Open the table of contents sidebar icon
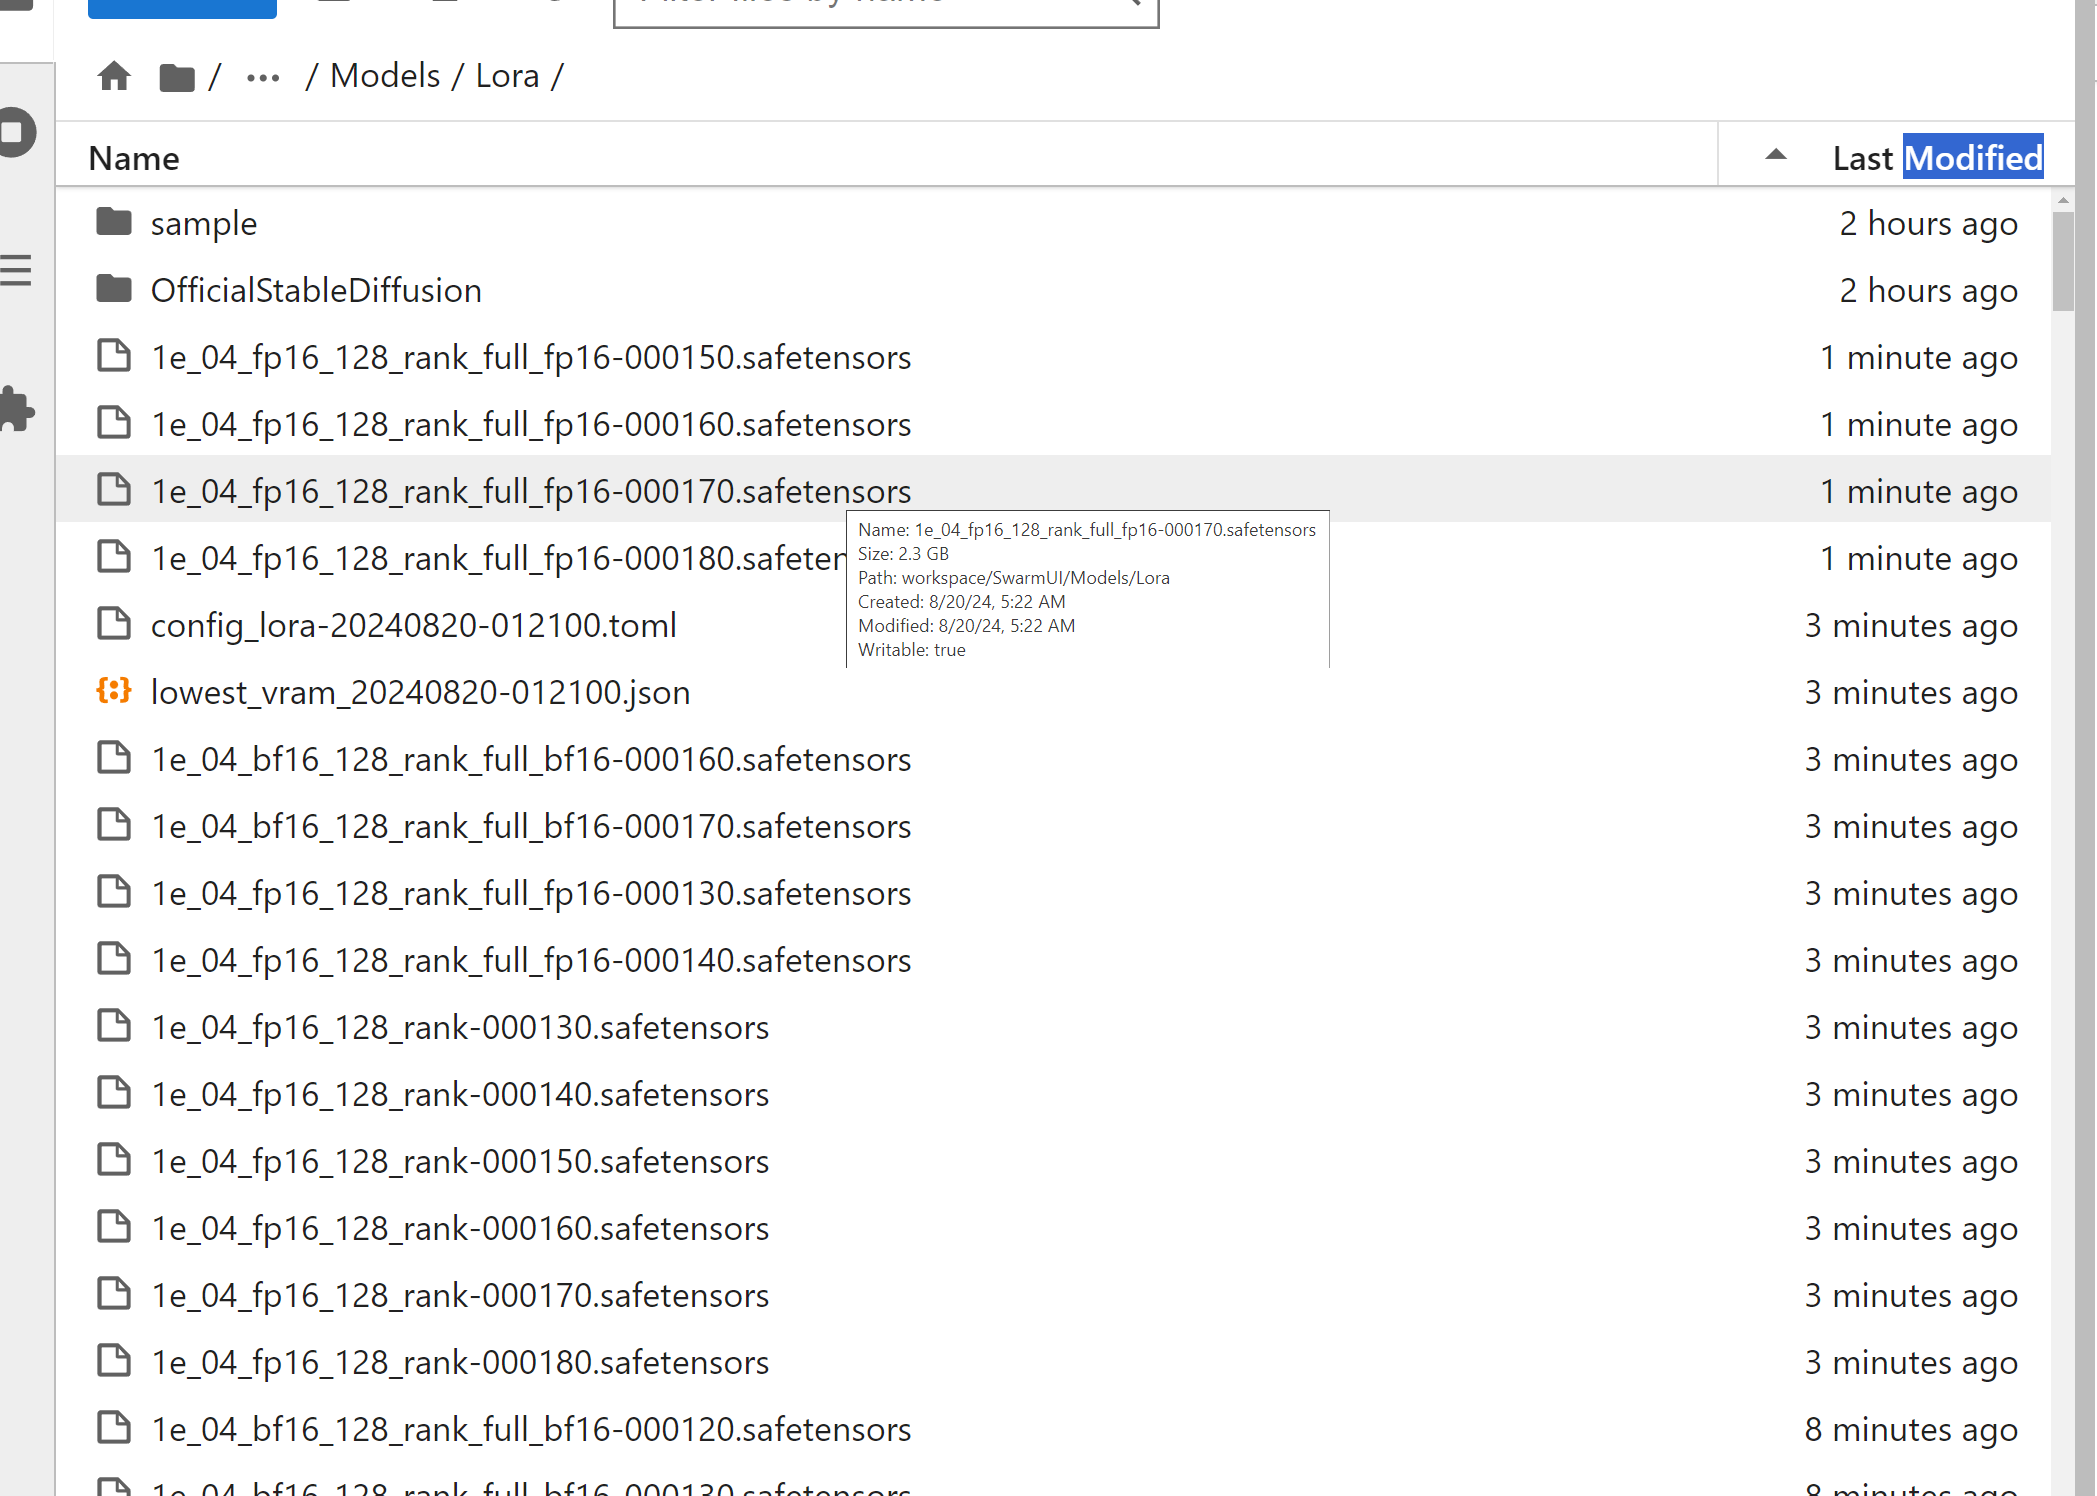This screenshot has height=1496, width=2097. click(17, 270)
